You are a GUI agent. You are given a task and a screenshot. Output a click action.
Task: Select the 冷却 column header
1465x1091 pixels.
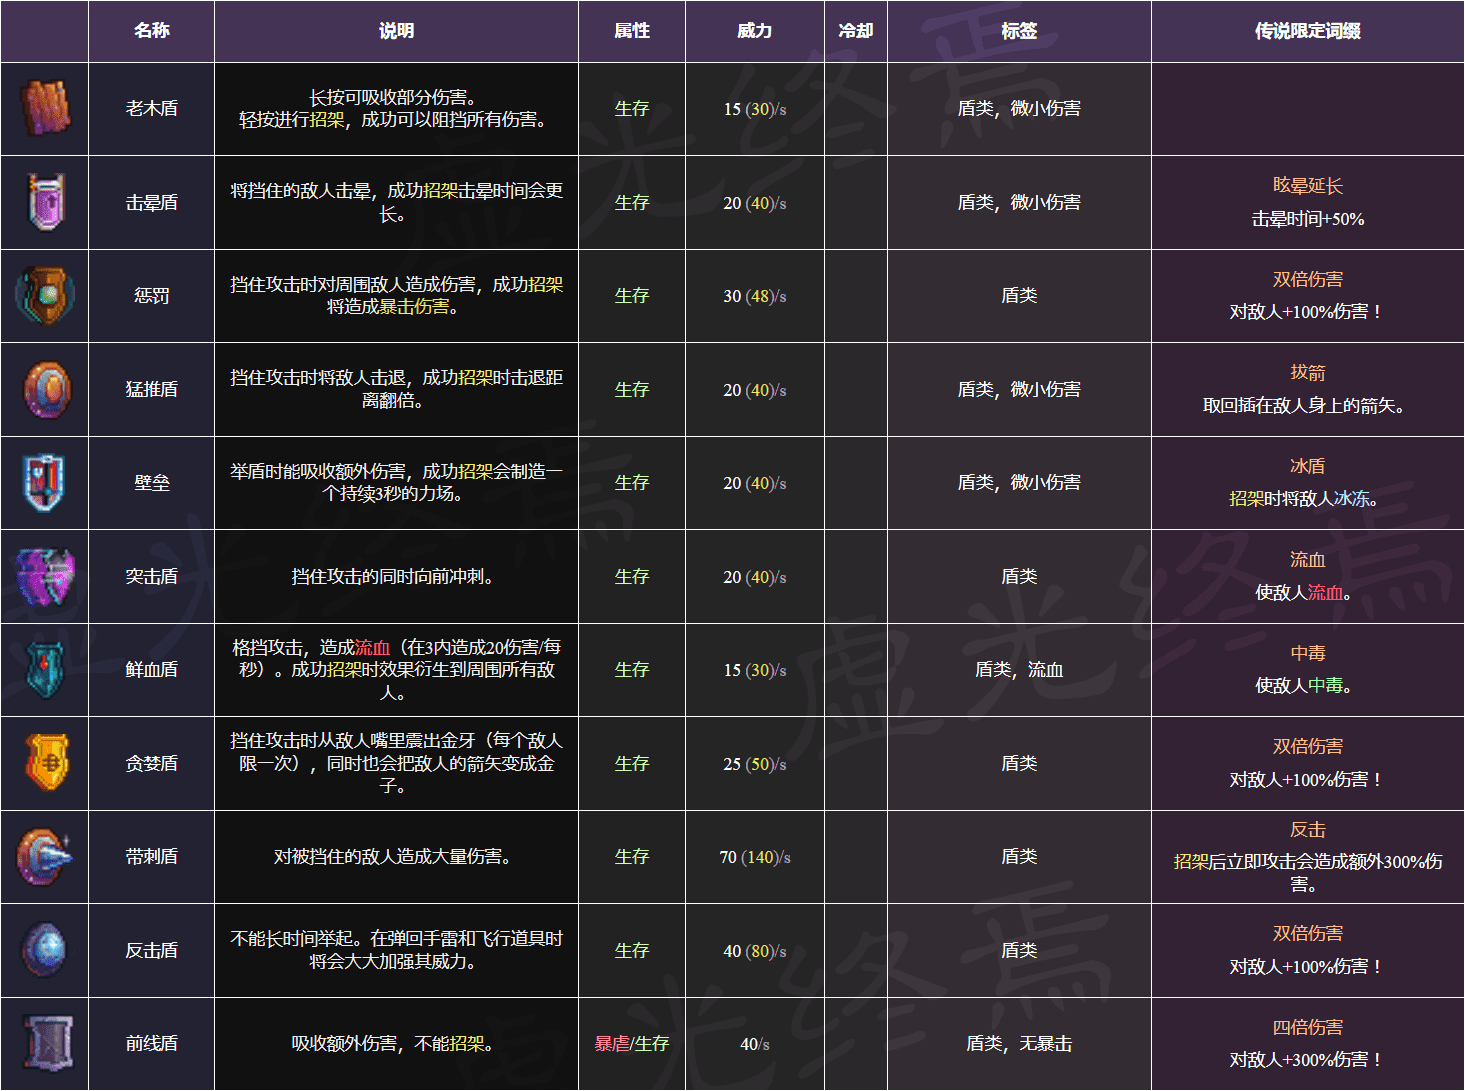(856, 31)
